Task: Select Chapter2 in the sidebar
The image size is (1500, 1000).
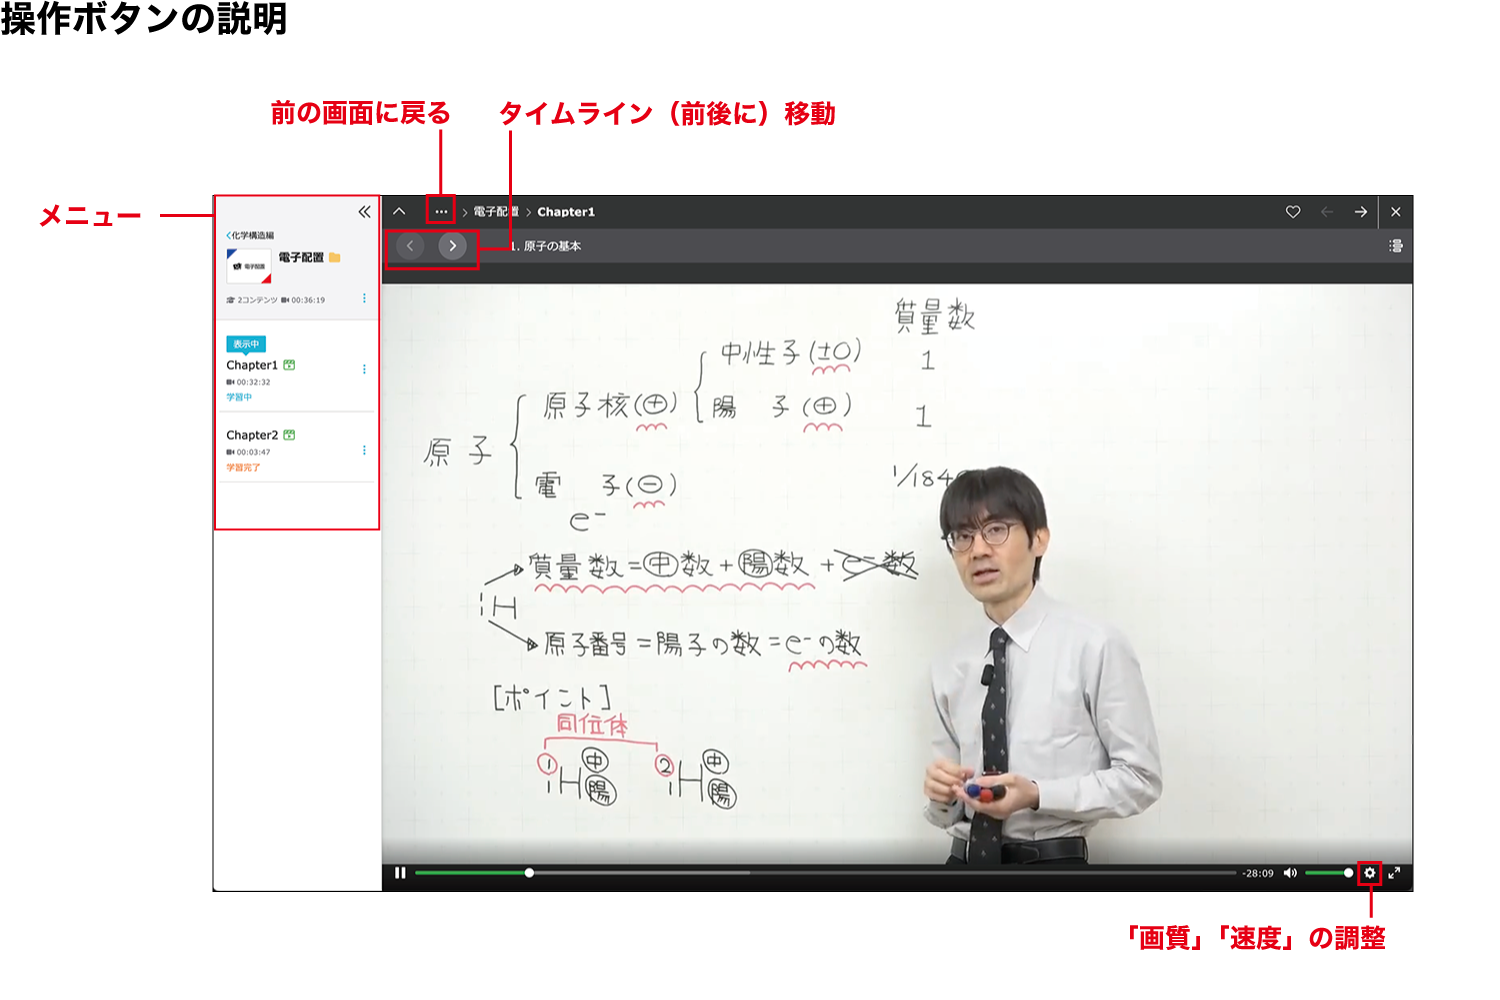Action: (252, 435)
